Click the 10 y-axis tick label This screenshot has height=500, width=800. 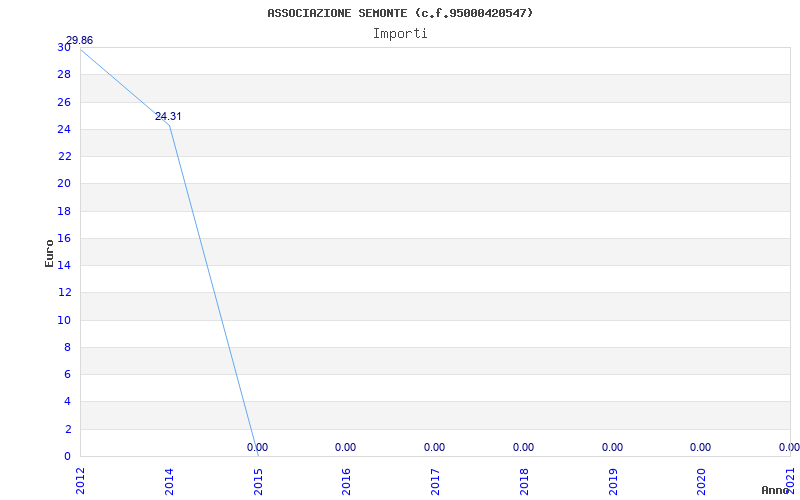(64, 320)
